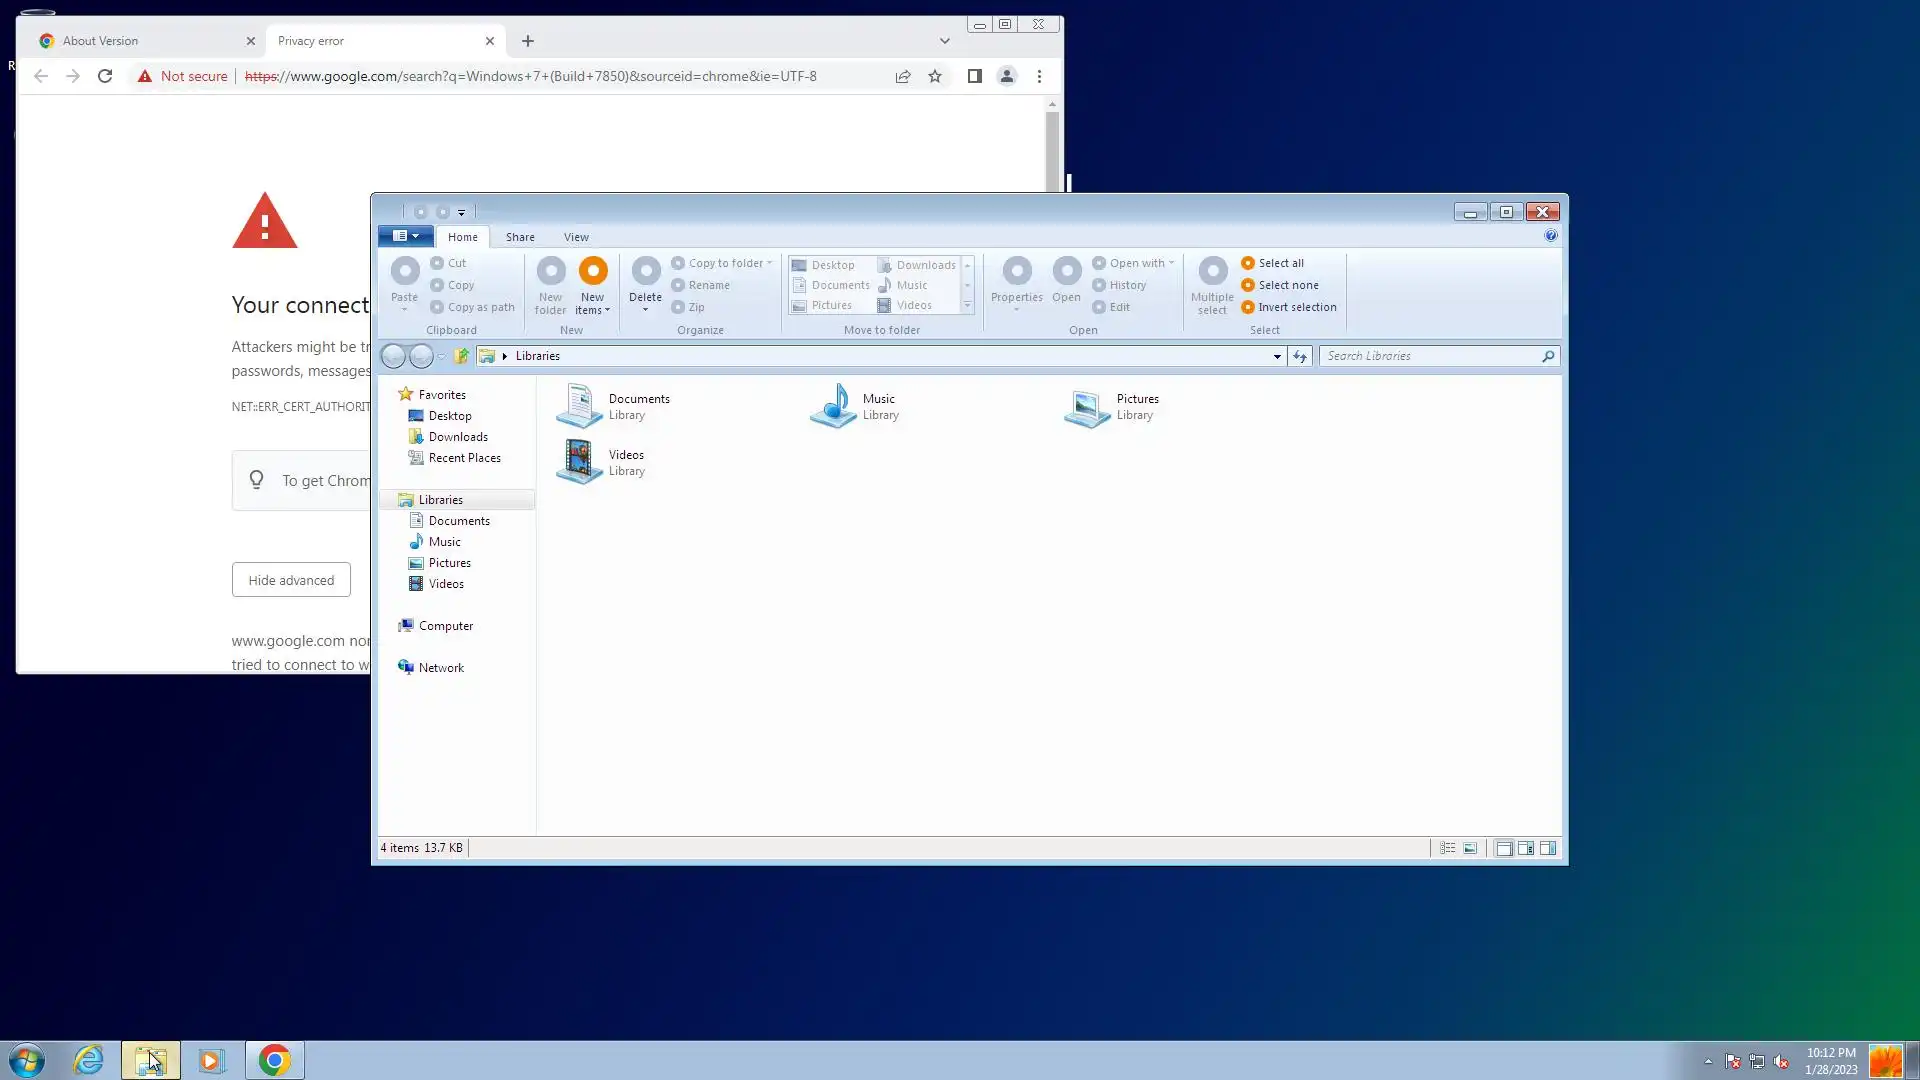
Task: Click the Search Libraries field
Action: click(1430, 356)
